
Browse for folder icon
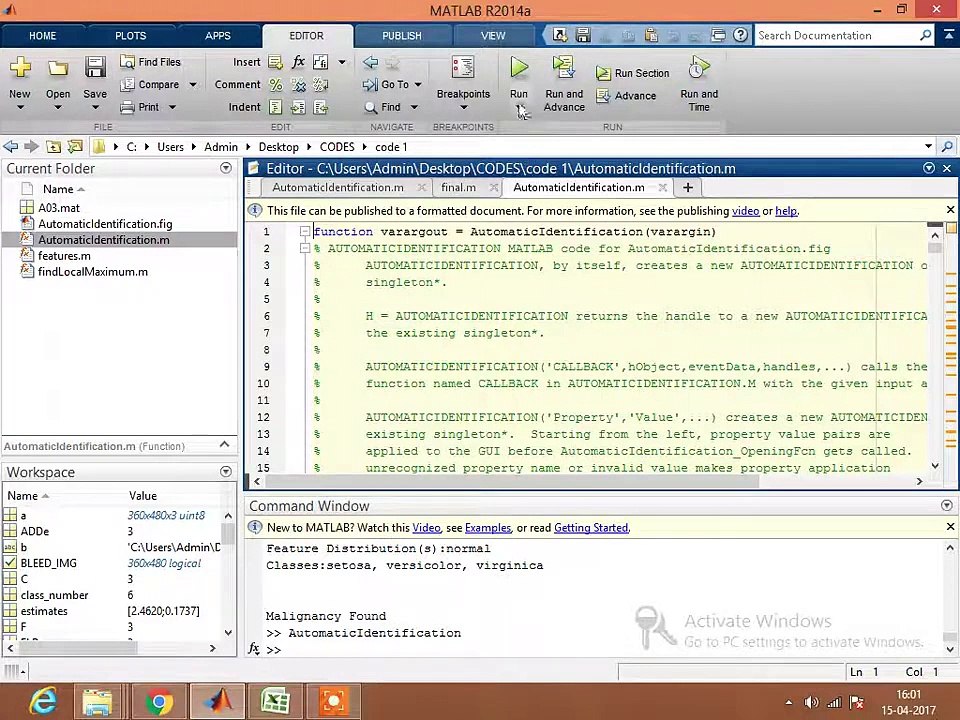[x=75, y=147]
